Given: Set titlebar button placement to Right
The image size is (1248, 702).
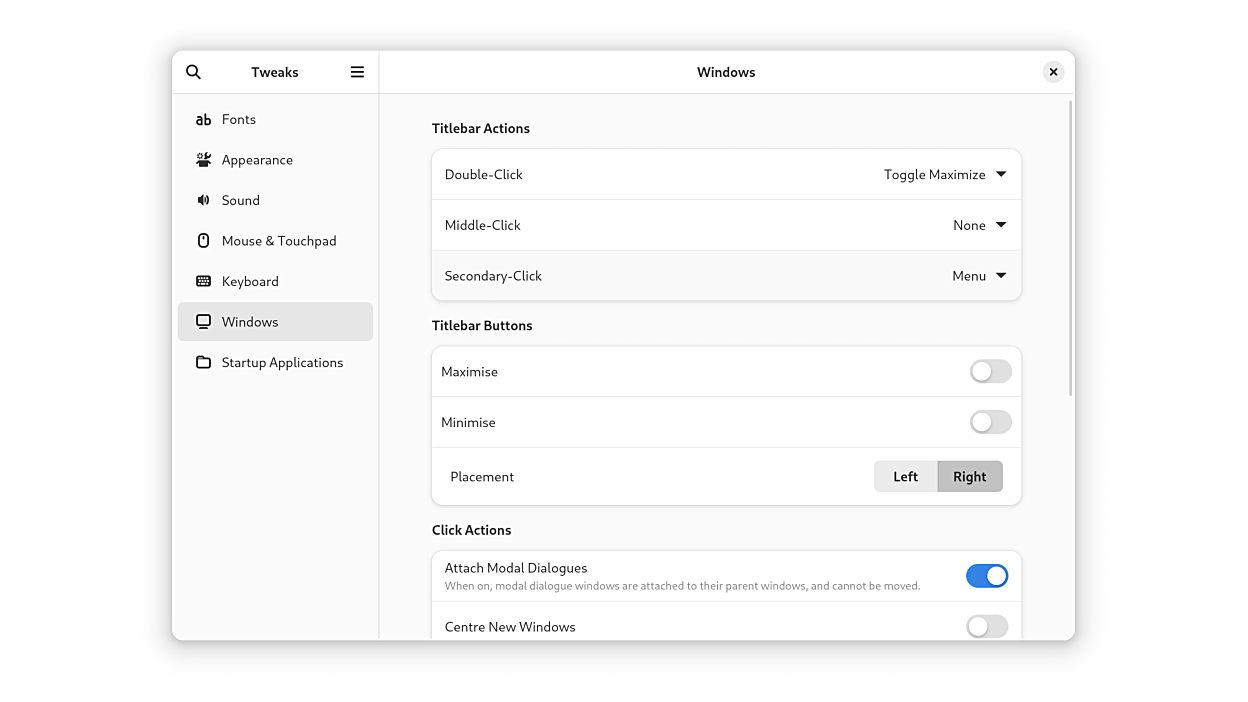Looking at the screenshot, I should coord(969,477).
